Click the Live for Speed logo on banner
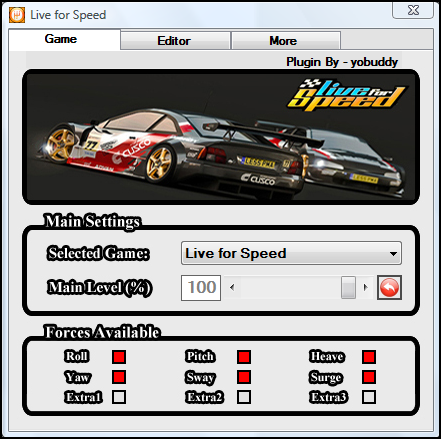The image size is (441, 439). (x=347, y=95)
